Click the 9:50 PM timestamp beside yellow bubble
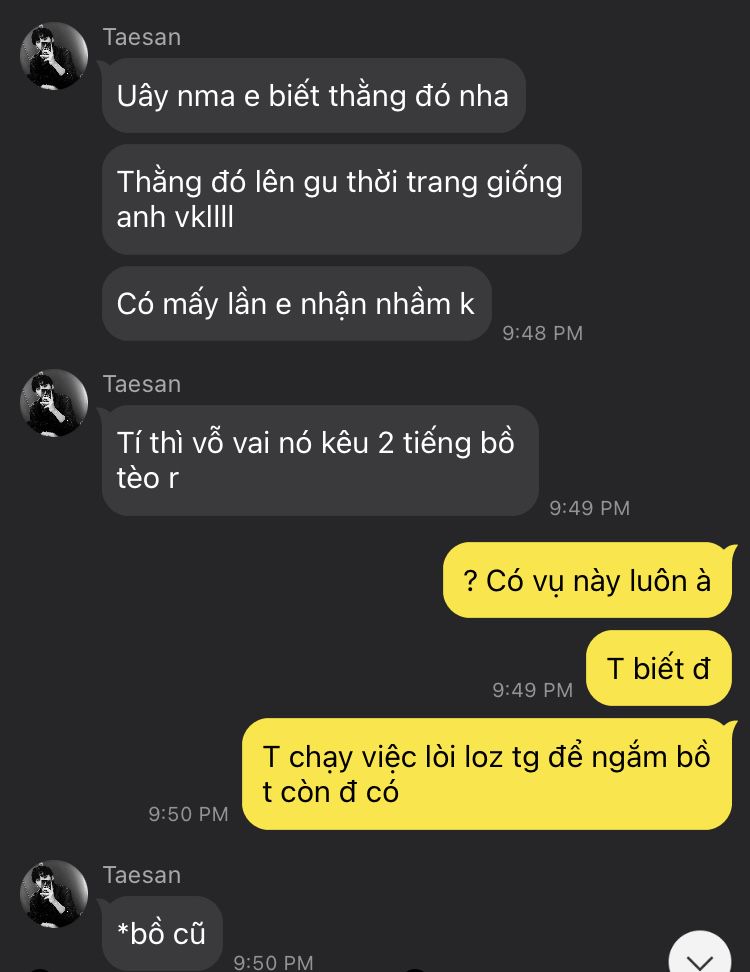This screenshot has width=750, height=972. [188, 814]
